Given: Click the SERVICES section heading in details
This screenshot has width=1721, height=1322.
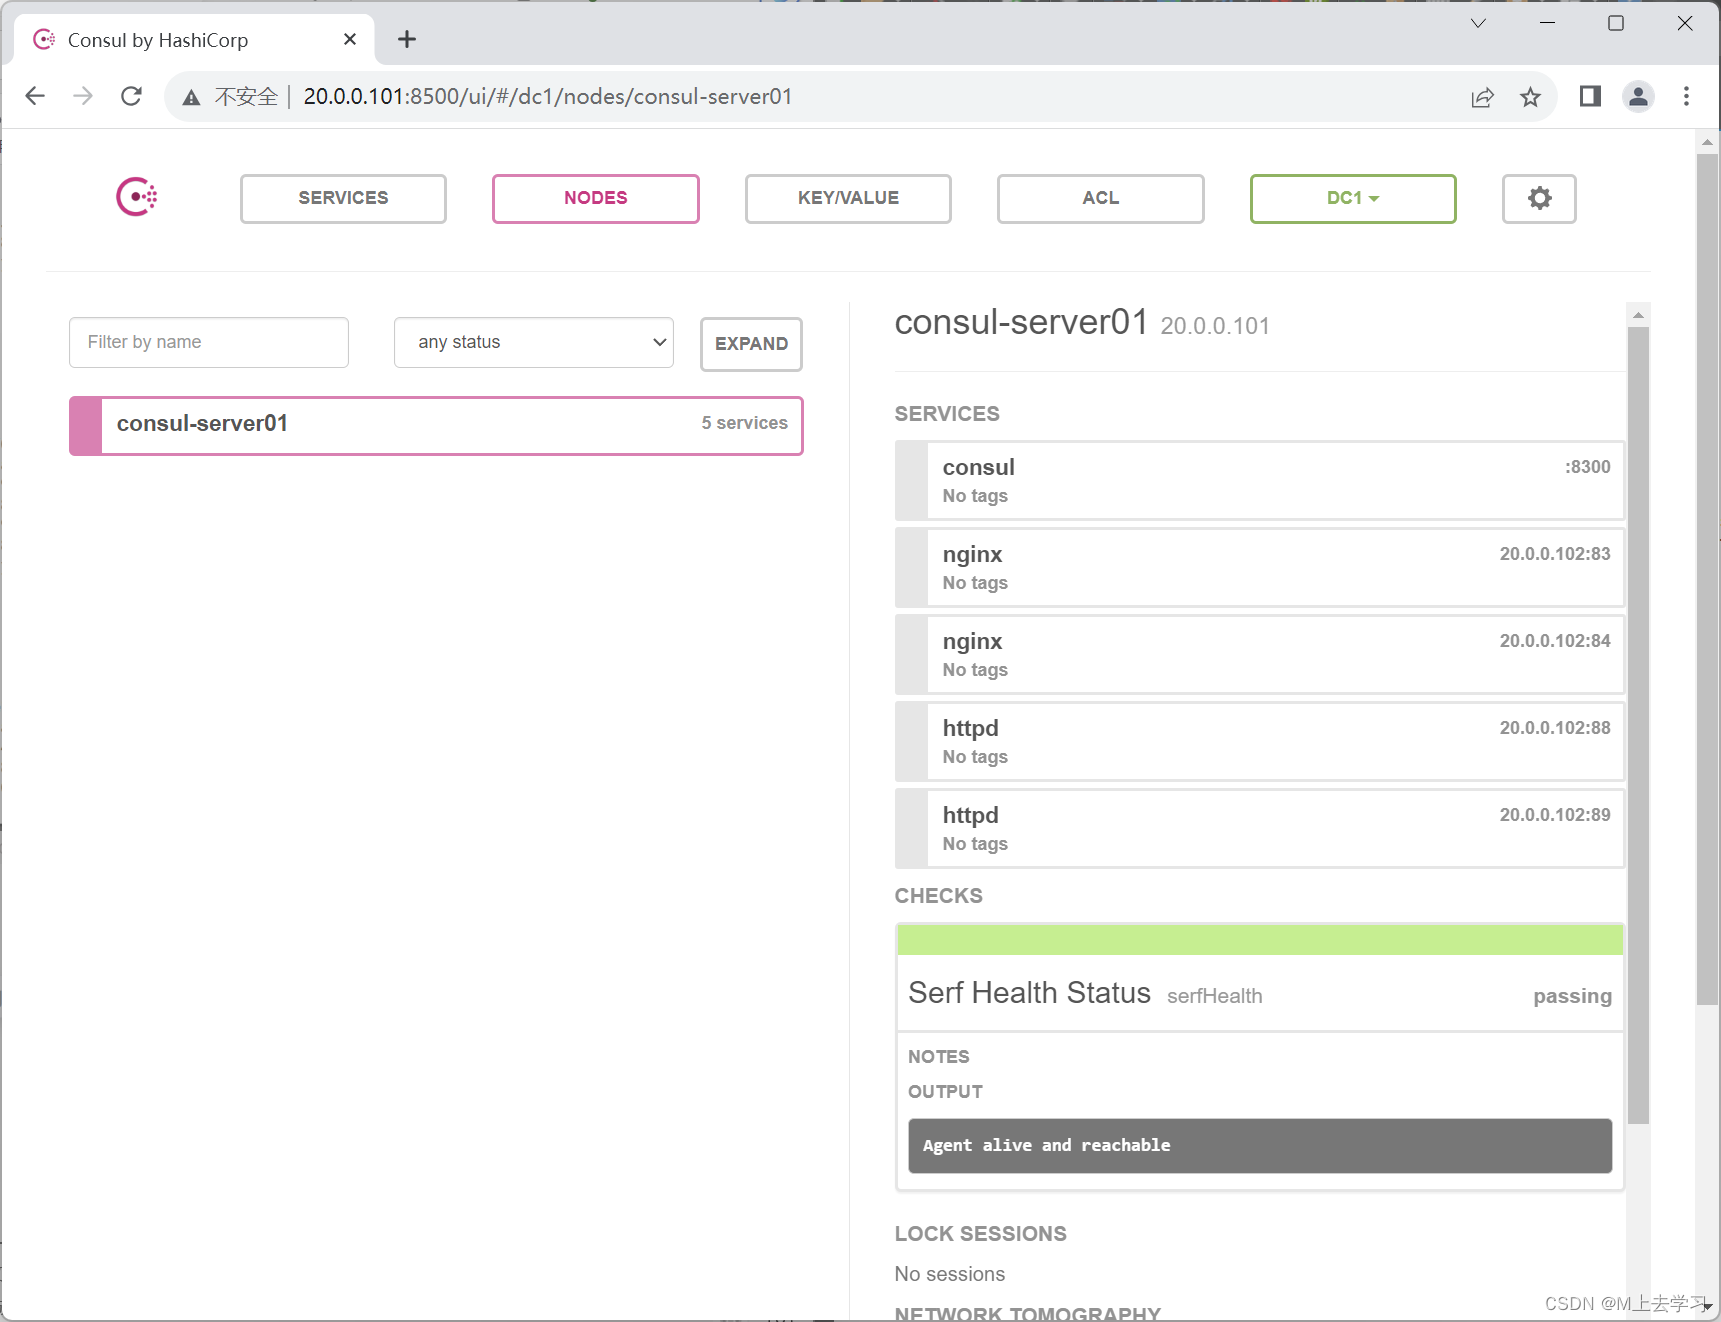Looking at the screenshot, I should pyautogui.click(x=946, y=414).
